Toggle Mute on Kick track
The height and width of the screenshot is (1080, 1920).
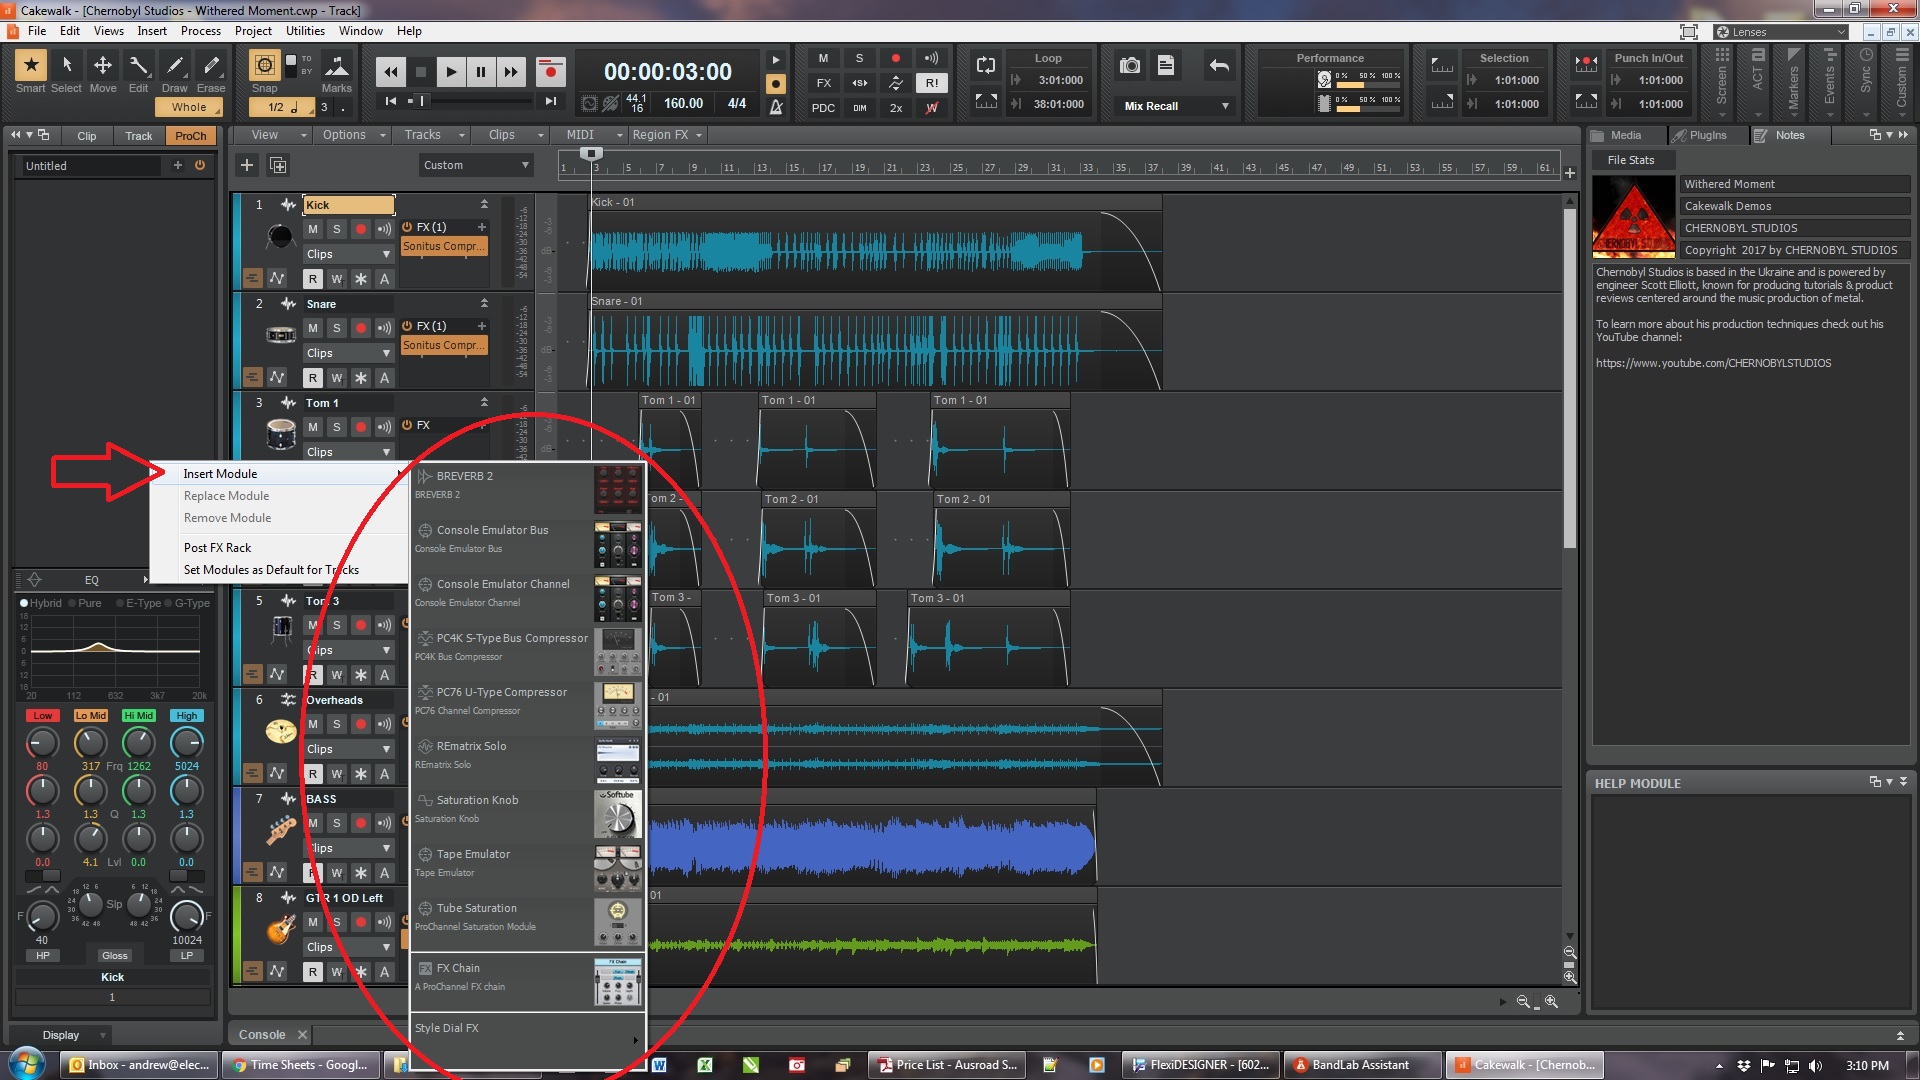pos(313,228)
